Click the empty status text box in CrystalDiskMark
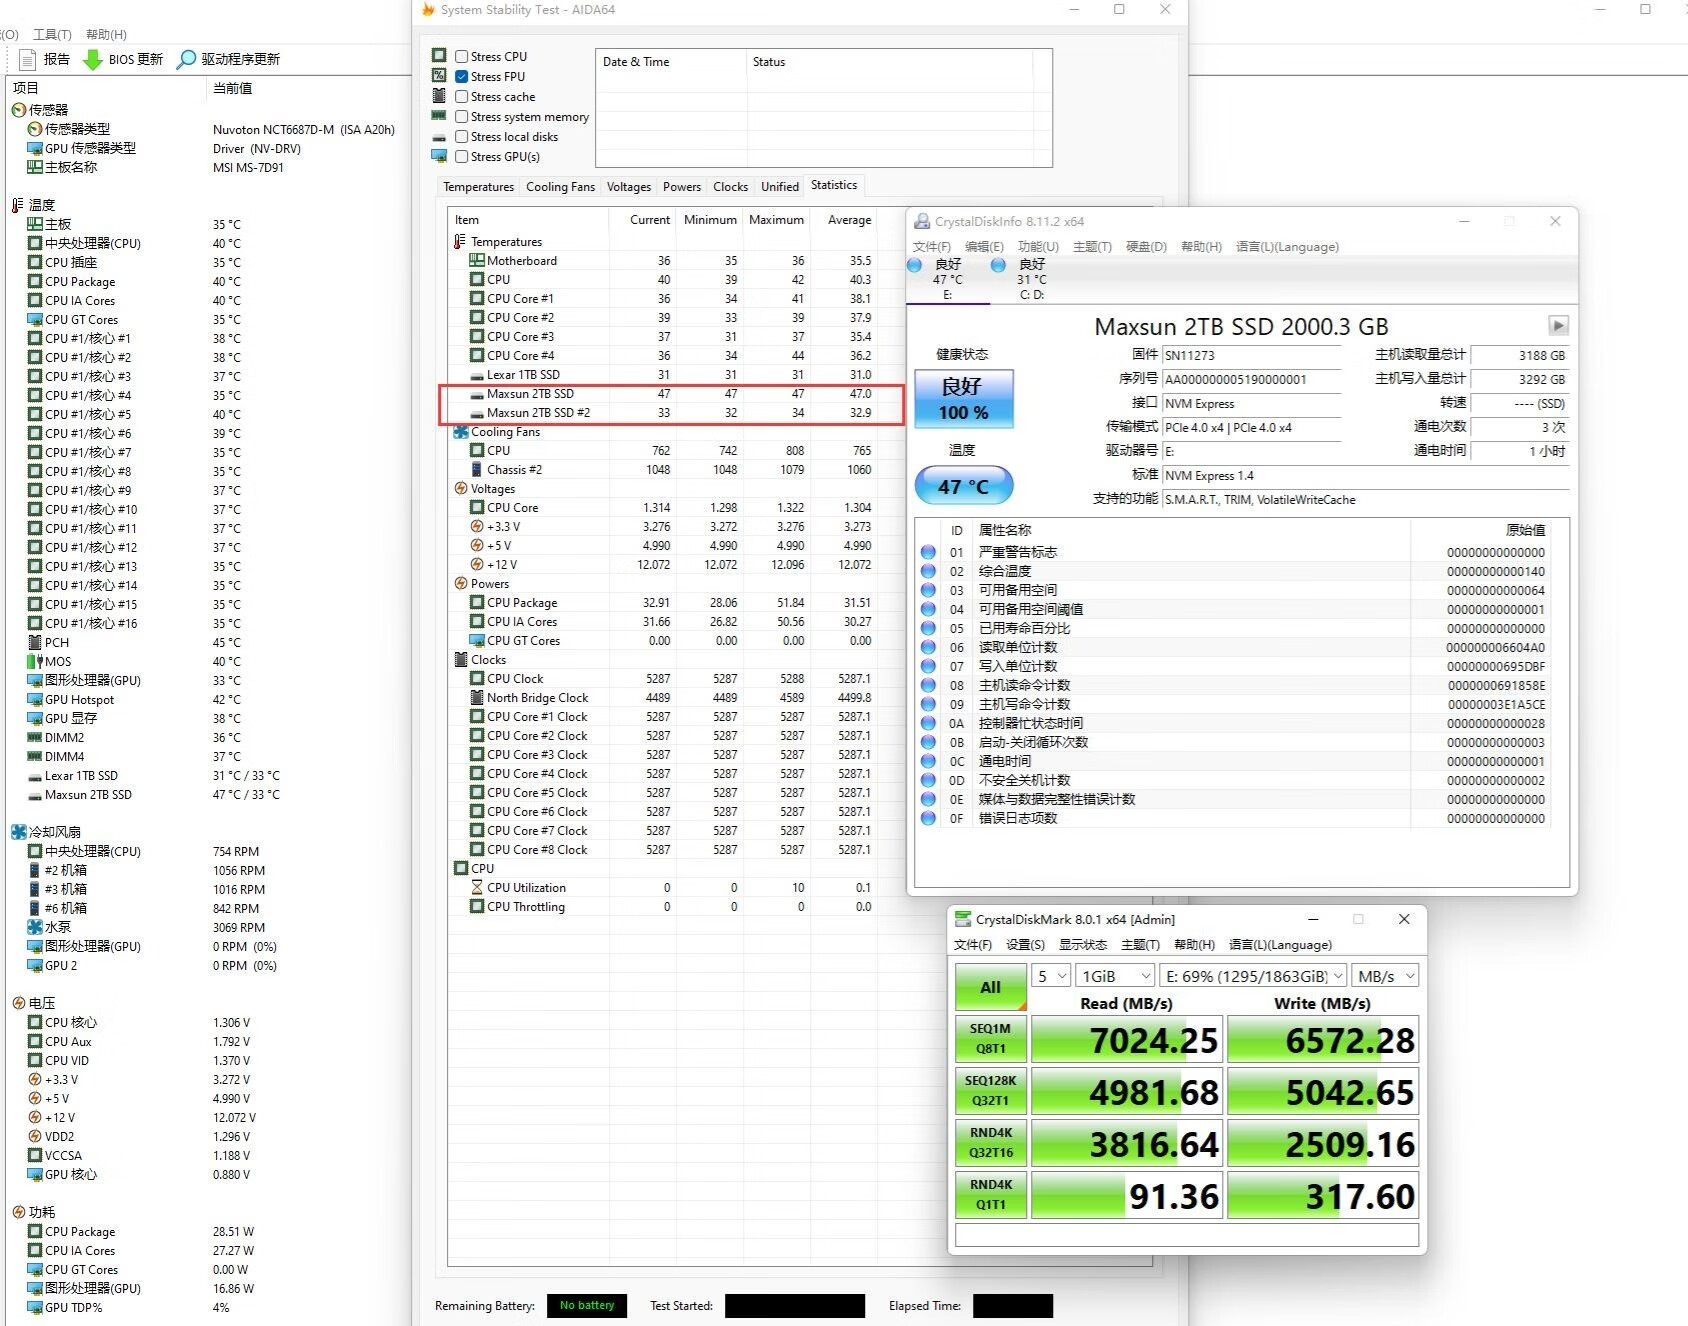The height and width of the screenshot is (1326, 1688). [x=1187, y=1235]
